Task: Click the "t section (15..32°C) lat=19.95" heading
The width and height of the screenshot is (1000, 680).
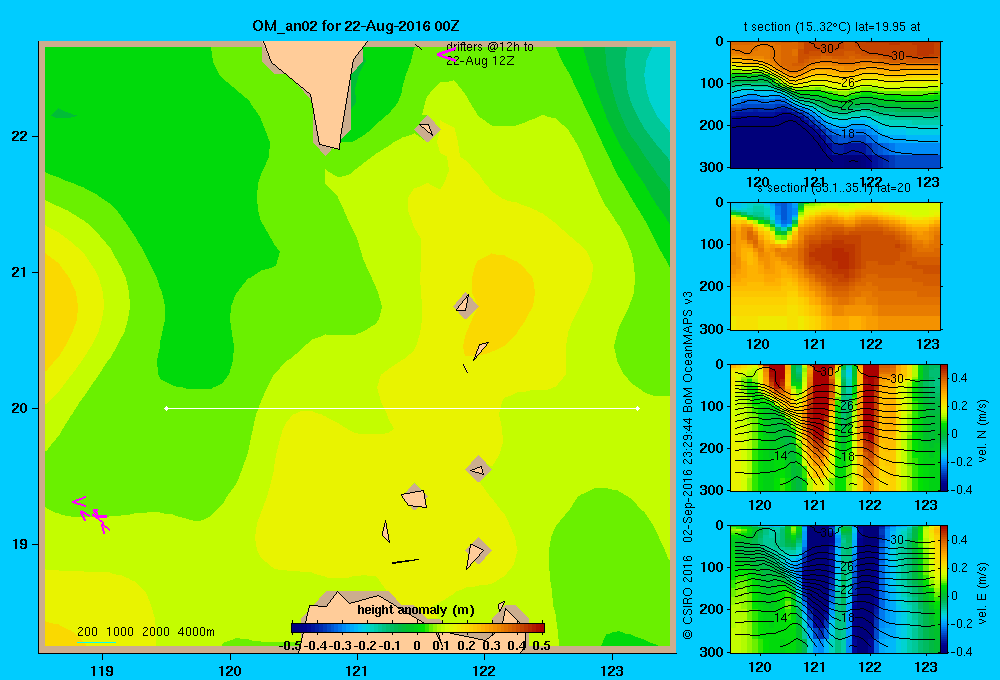Action: [x=831, y=27]
